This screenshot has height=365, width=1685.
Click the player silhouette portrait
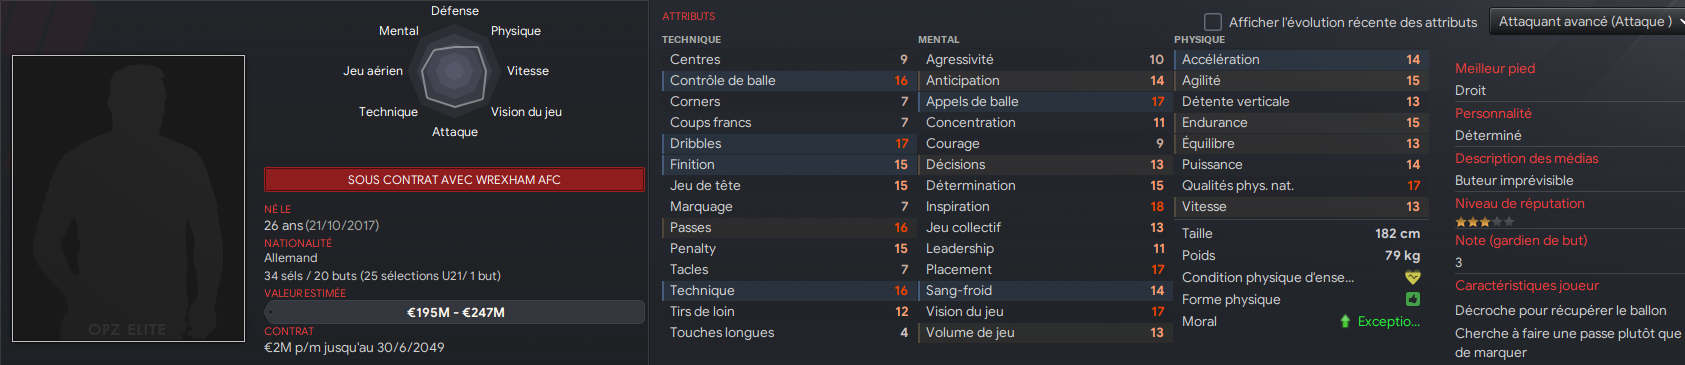[128, 198]
